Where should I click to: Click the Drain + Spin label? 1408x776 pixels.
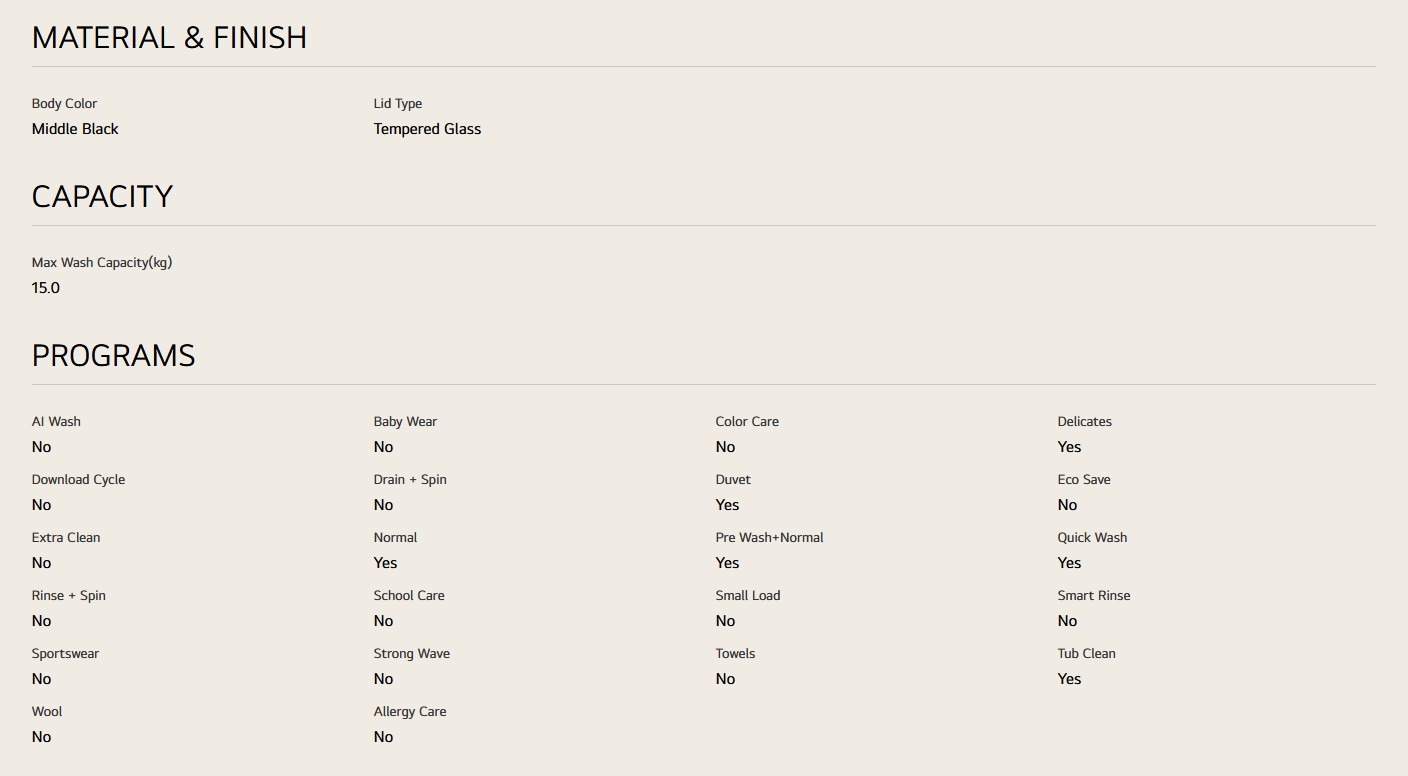[x=410, y=480]
